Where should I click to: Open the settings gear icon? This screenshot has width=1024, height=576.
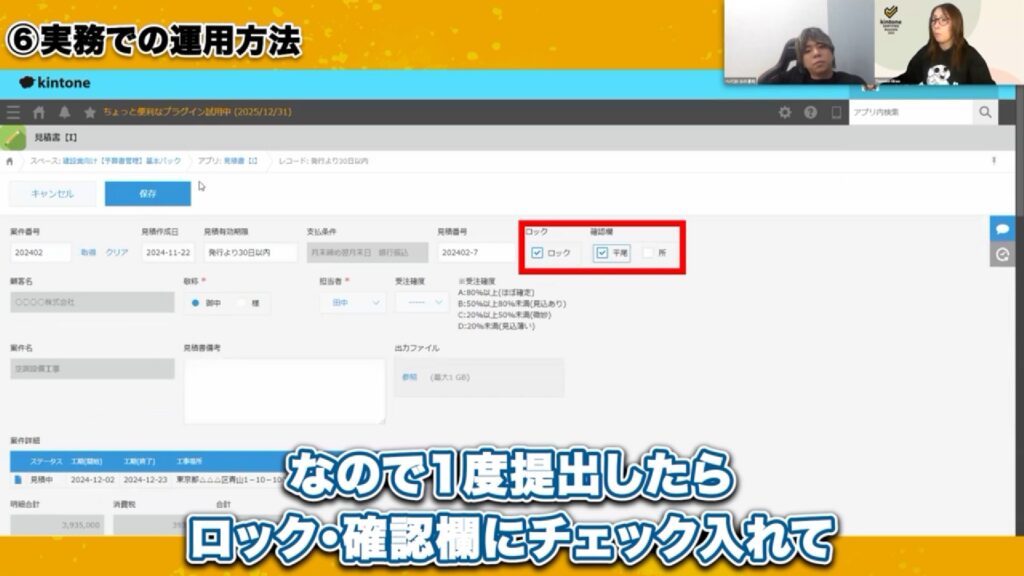[x=784, y=112]
